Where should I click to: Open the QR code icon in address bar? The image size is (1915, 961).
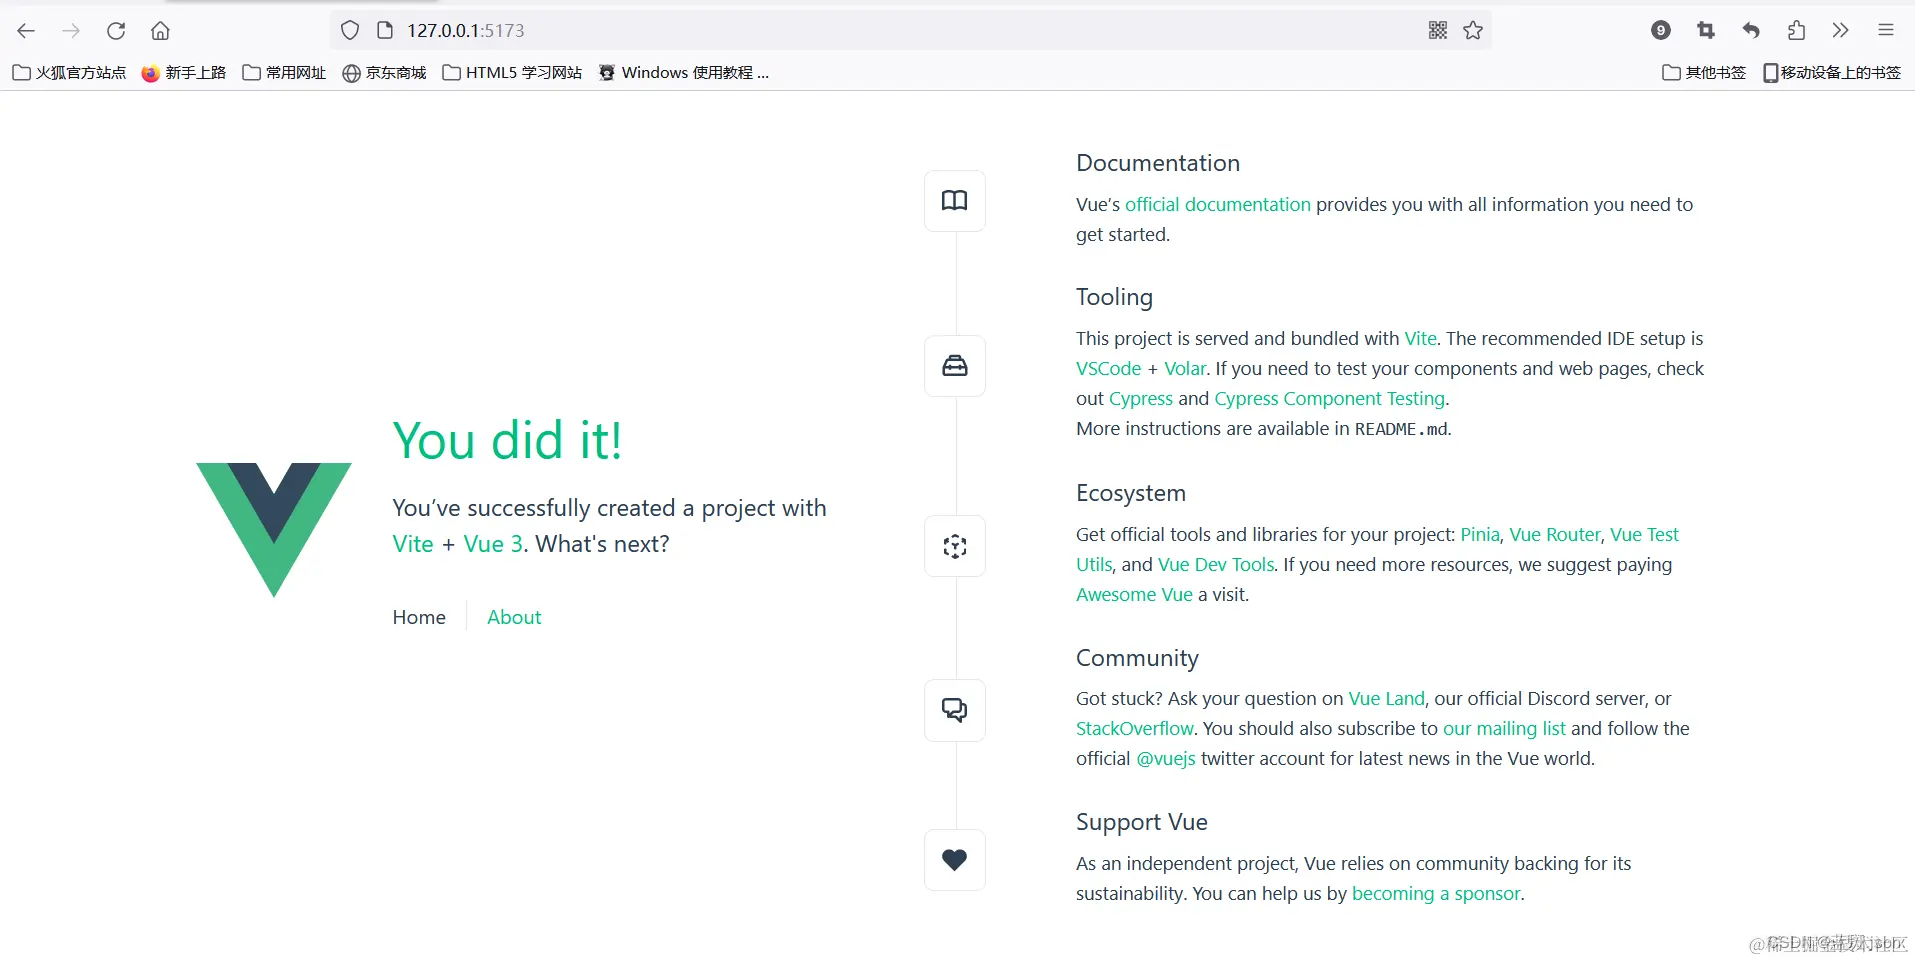pyautogui.click(x=1438, y=31)
